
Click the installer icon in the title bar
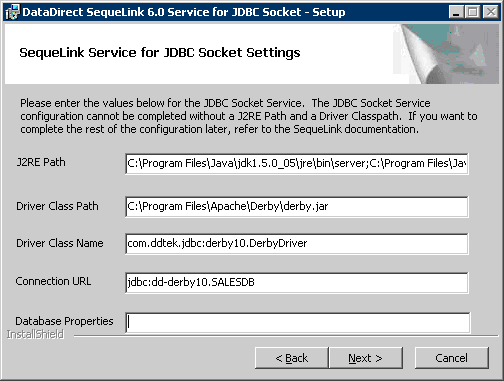click(x=12, y=12)
